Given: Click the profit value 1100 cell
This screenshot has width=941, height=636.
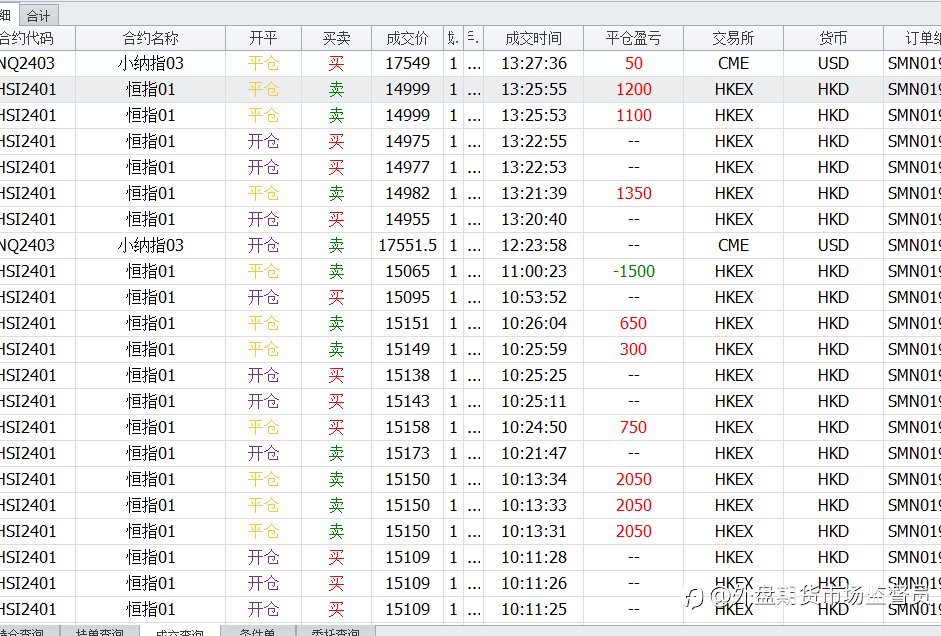Looking at the screenshot, I should click(x=633, y=115).
